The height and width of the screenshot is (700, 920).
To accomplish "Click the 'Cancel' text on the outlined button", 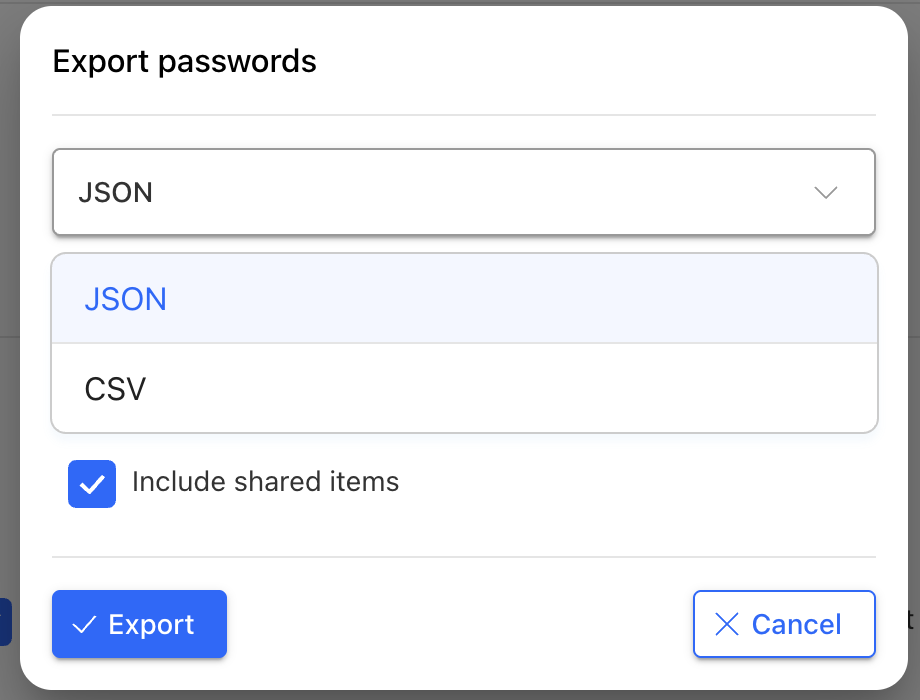I will click(797, 624).
